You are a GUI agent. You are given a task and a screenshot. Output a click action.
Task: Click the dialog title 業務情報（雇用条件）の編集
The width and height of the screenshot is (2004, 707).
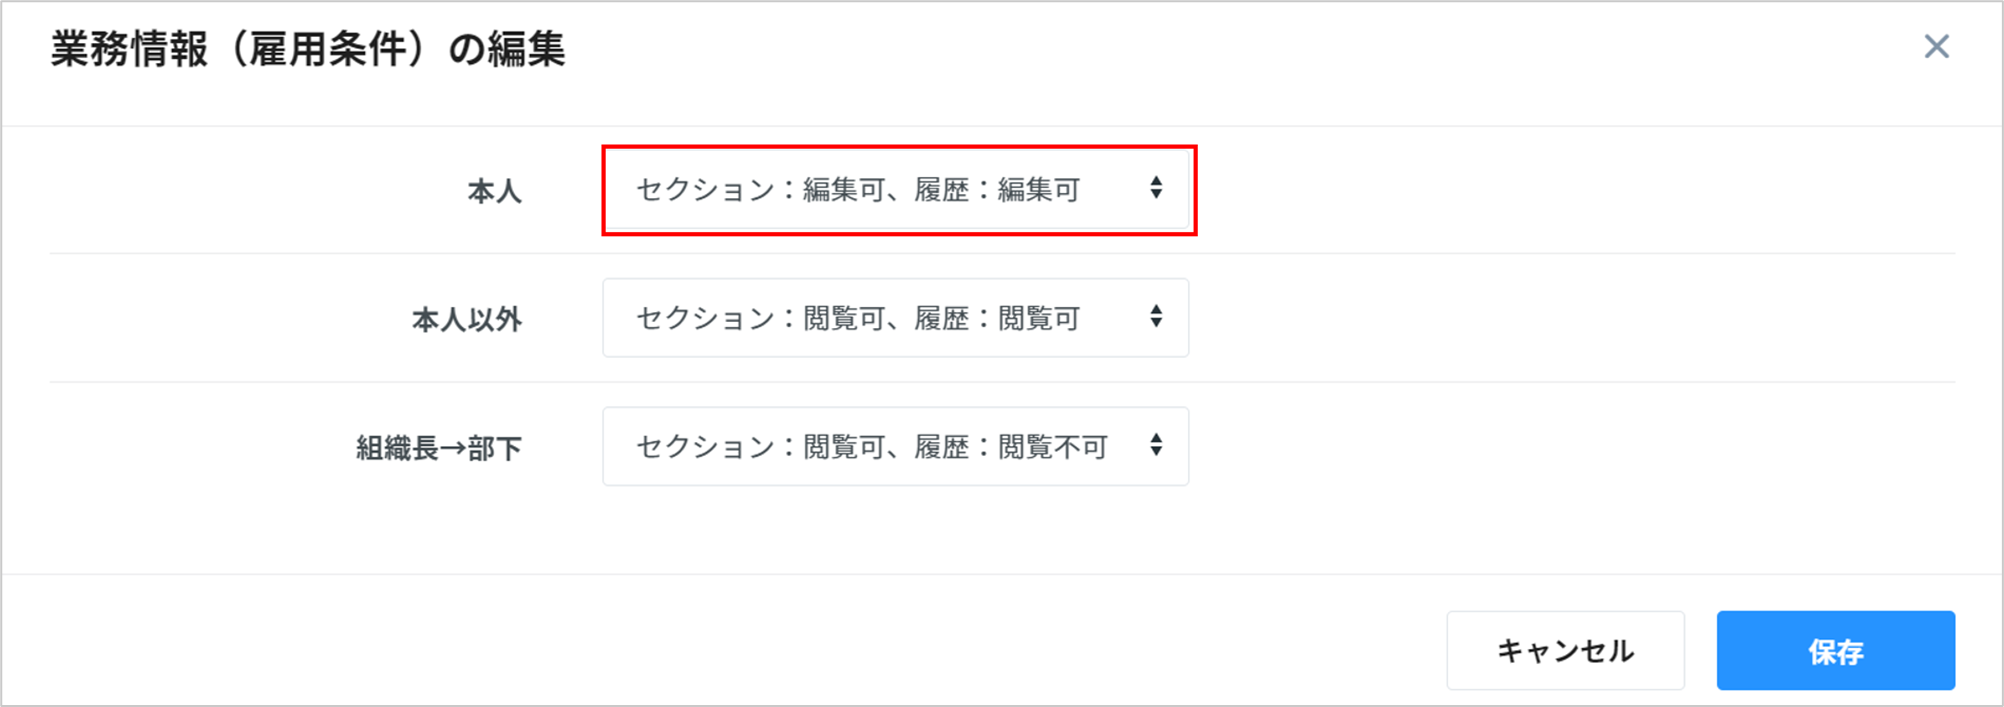(x=308, y=49)
